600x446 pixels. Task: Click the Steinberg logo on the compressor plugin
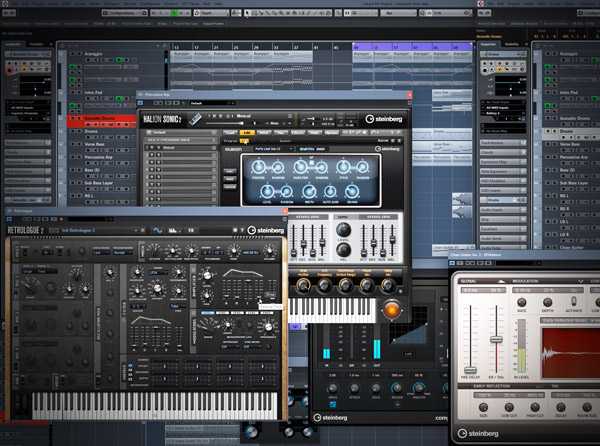[330, 417]
